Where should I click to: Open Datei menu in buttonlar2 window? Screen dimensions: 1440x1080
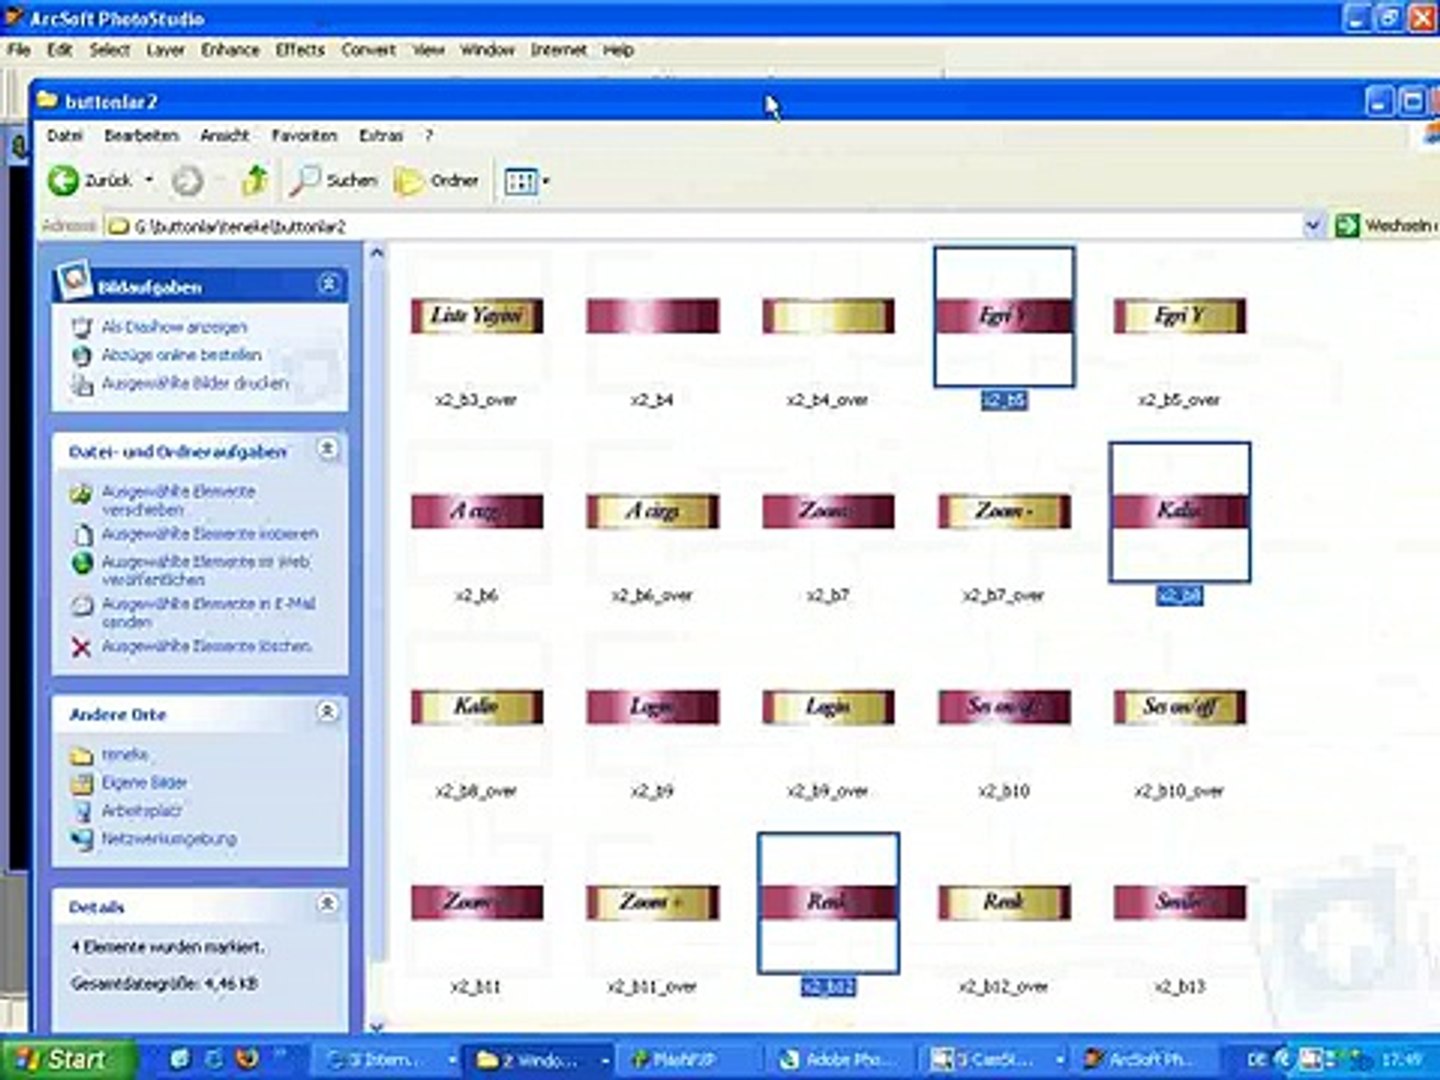coord(65,135)
